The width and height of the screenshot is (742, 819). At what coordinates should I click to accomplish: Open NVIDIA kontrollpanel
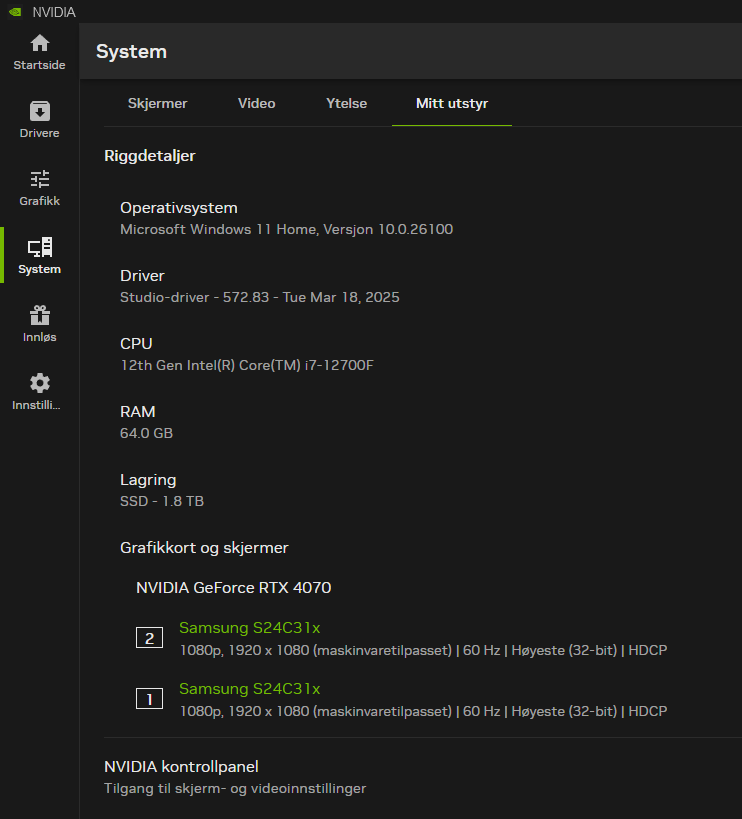click(x=181, y=767)
